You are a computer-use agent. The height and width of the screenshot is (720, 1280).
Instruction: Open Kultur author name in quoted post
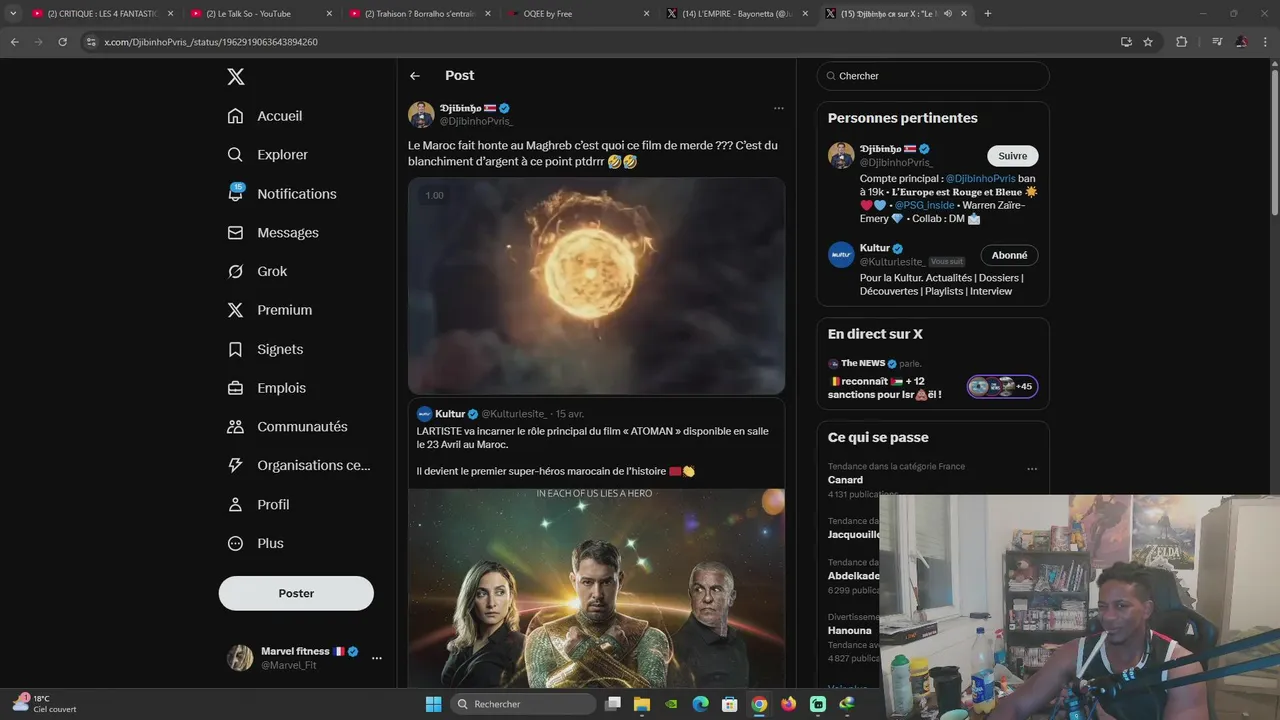450,414
